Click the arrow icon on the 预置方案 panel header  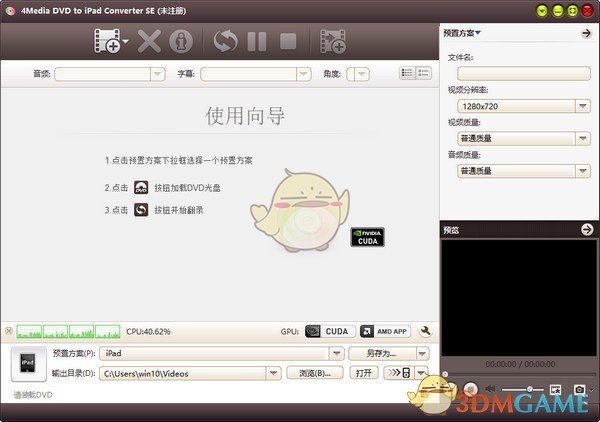586,33
